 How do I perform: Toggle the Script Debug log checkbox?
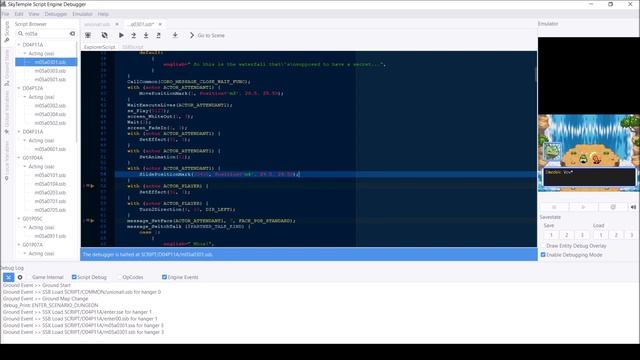(x=74, y=277)
